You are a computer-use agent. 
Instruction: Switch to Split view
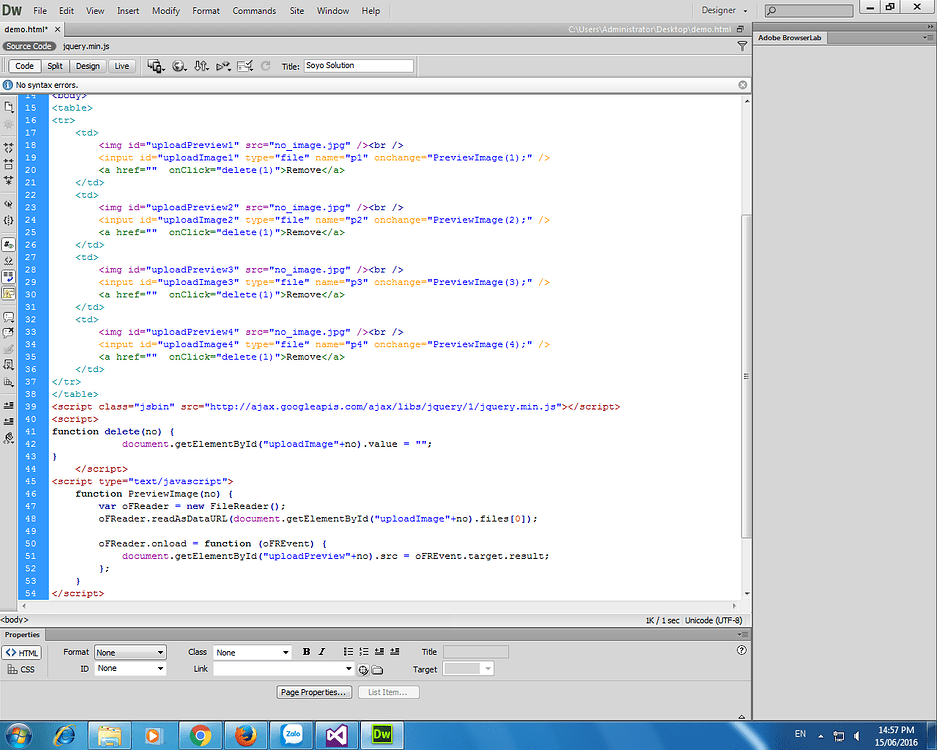point(56,65)
